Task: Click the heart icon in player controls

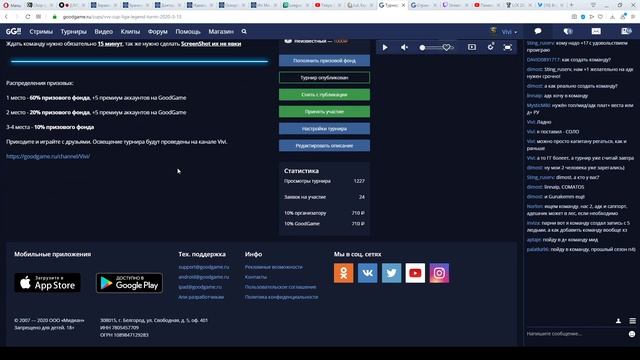Action: tap(447, 47)
